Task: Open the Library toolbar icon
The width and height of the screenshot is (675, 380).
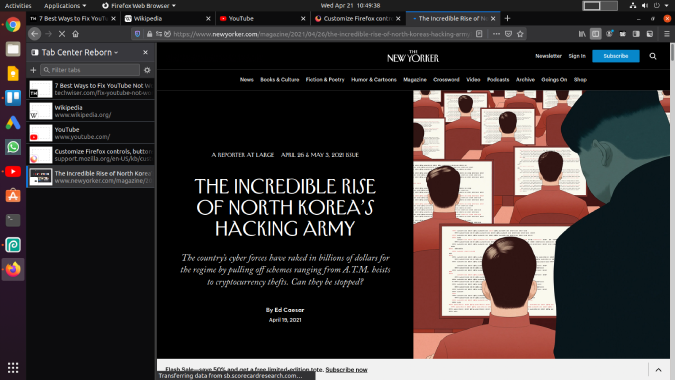Action: click(582, 34)
